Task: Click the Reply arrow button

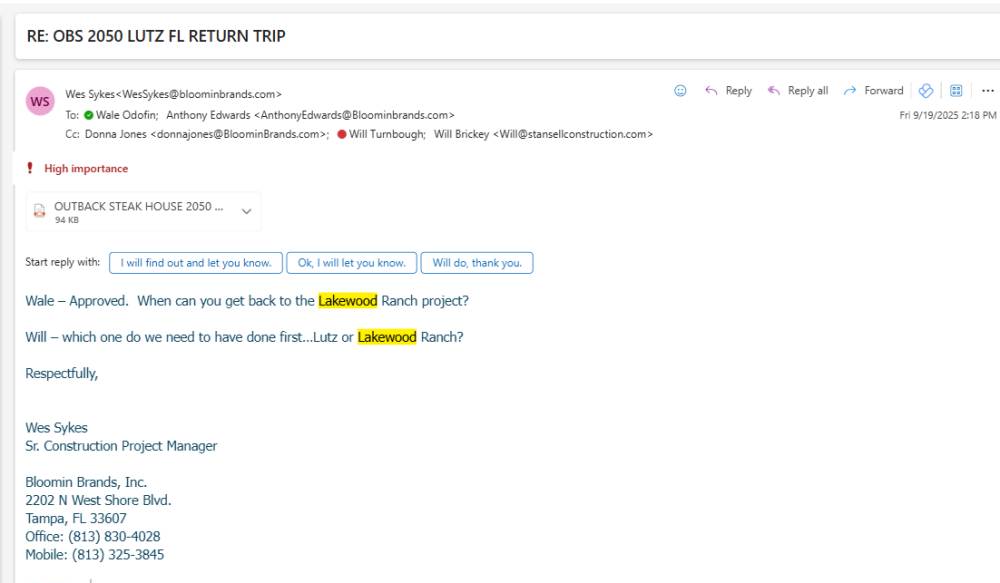Action: [728, 91]
